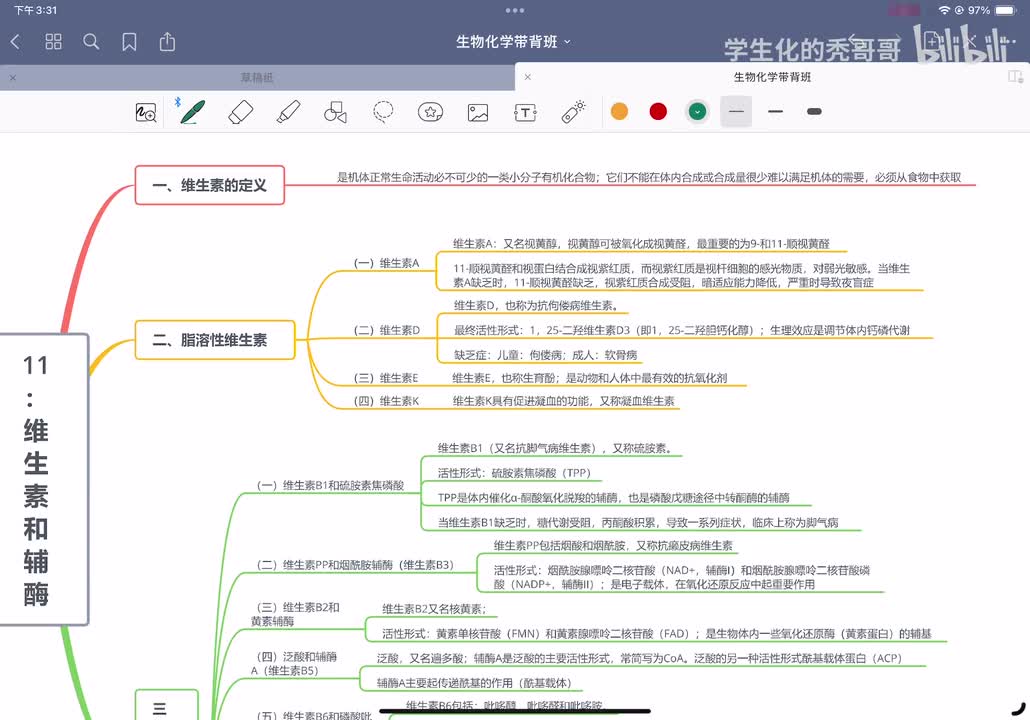
Task: Tap the back arrow
Action: coord(16,42)
